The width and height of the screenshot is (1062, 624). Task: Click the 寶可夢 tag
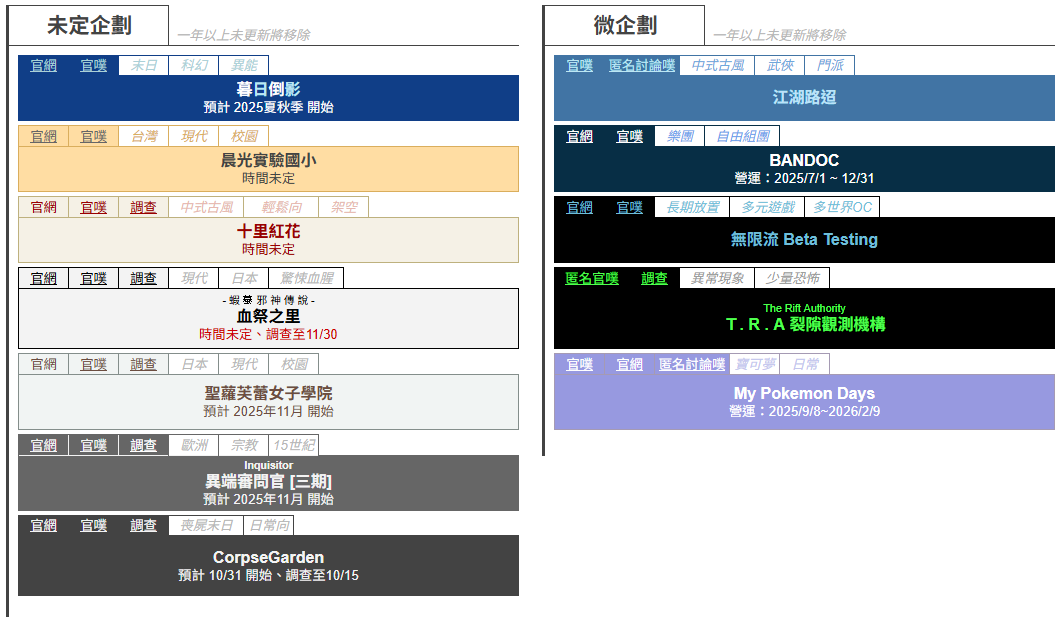tap(754, 364)
